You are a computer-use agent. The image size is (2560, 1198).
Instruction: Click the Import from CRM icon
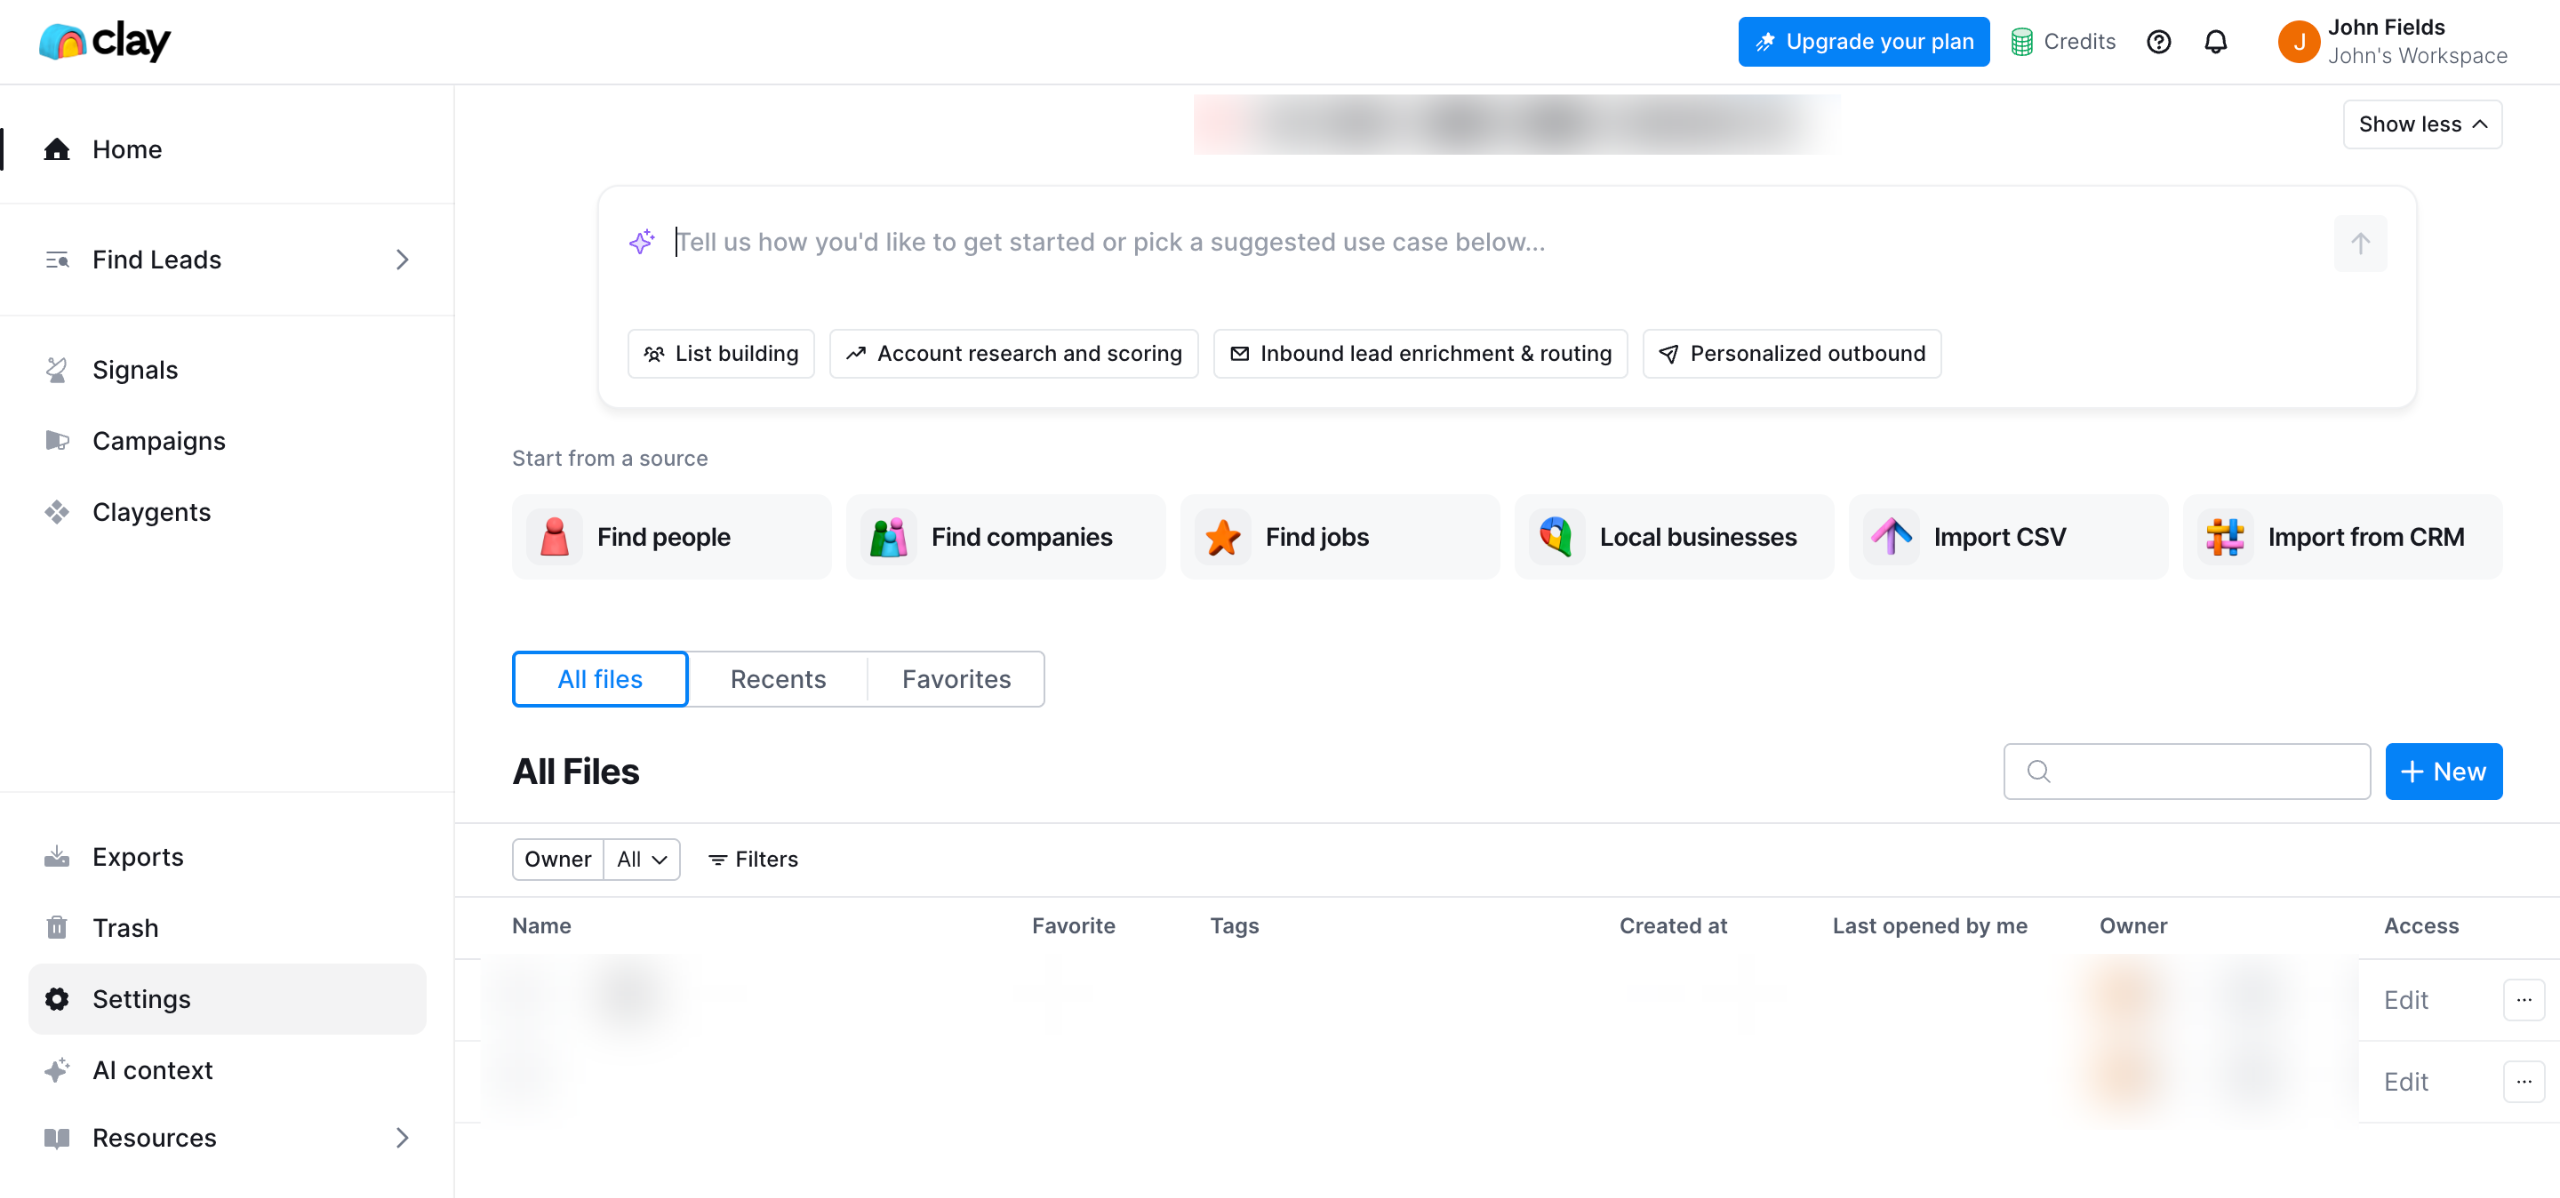click(x=2225, y=537)
